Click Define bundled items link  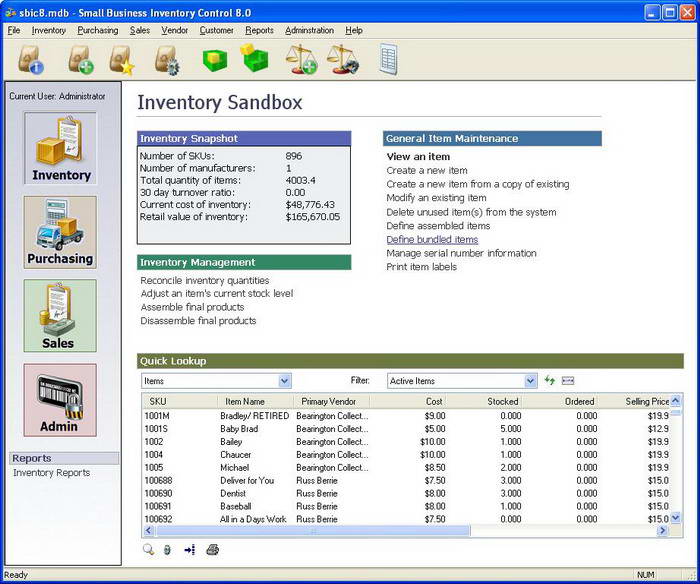(x=432, y=240)
